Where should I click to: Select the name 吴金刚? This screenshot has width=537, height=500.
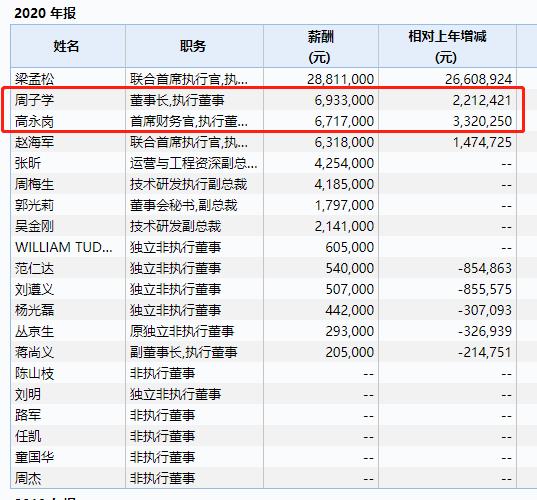click(x=34, y=226)
